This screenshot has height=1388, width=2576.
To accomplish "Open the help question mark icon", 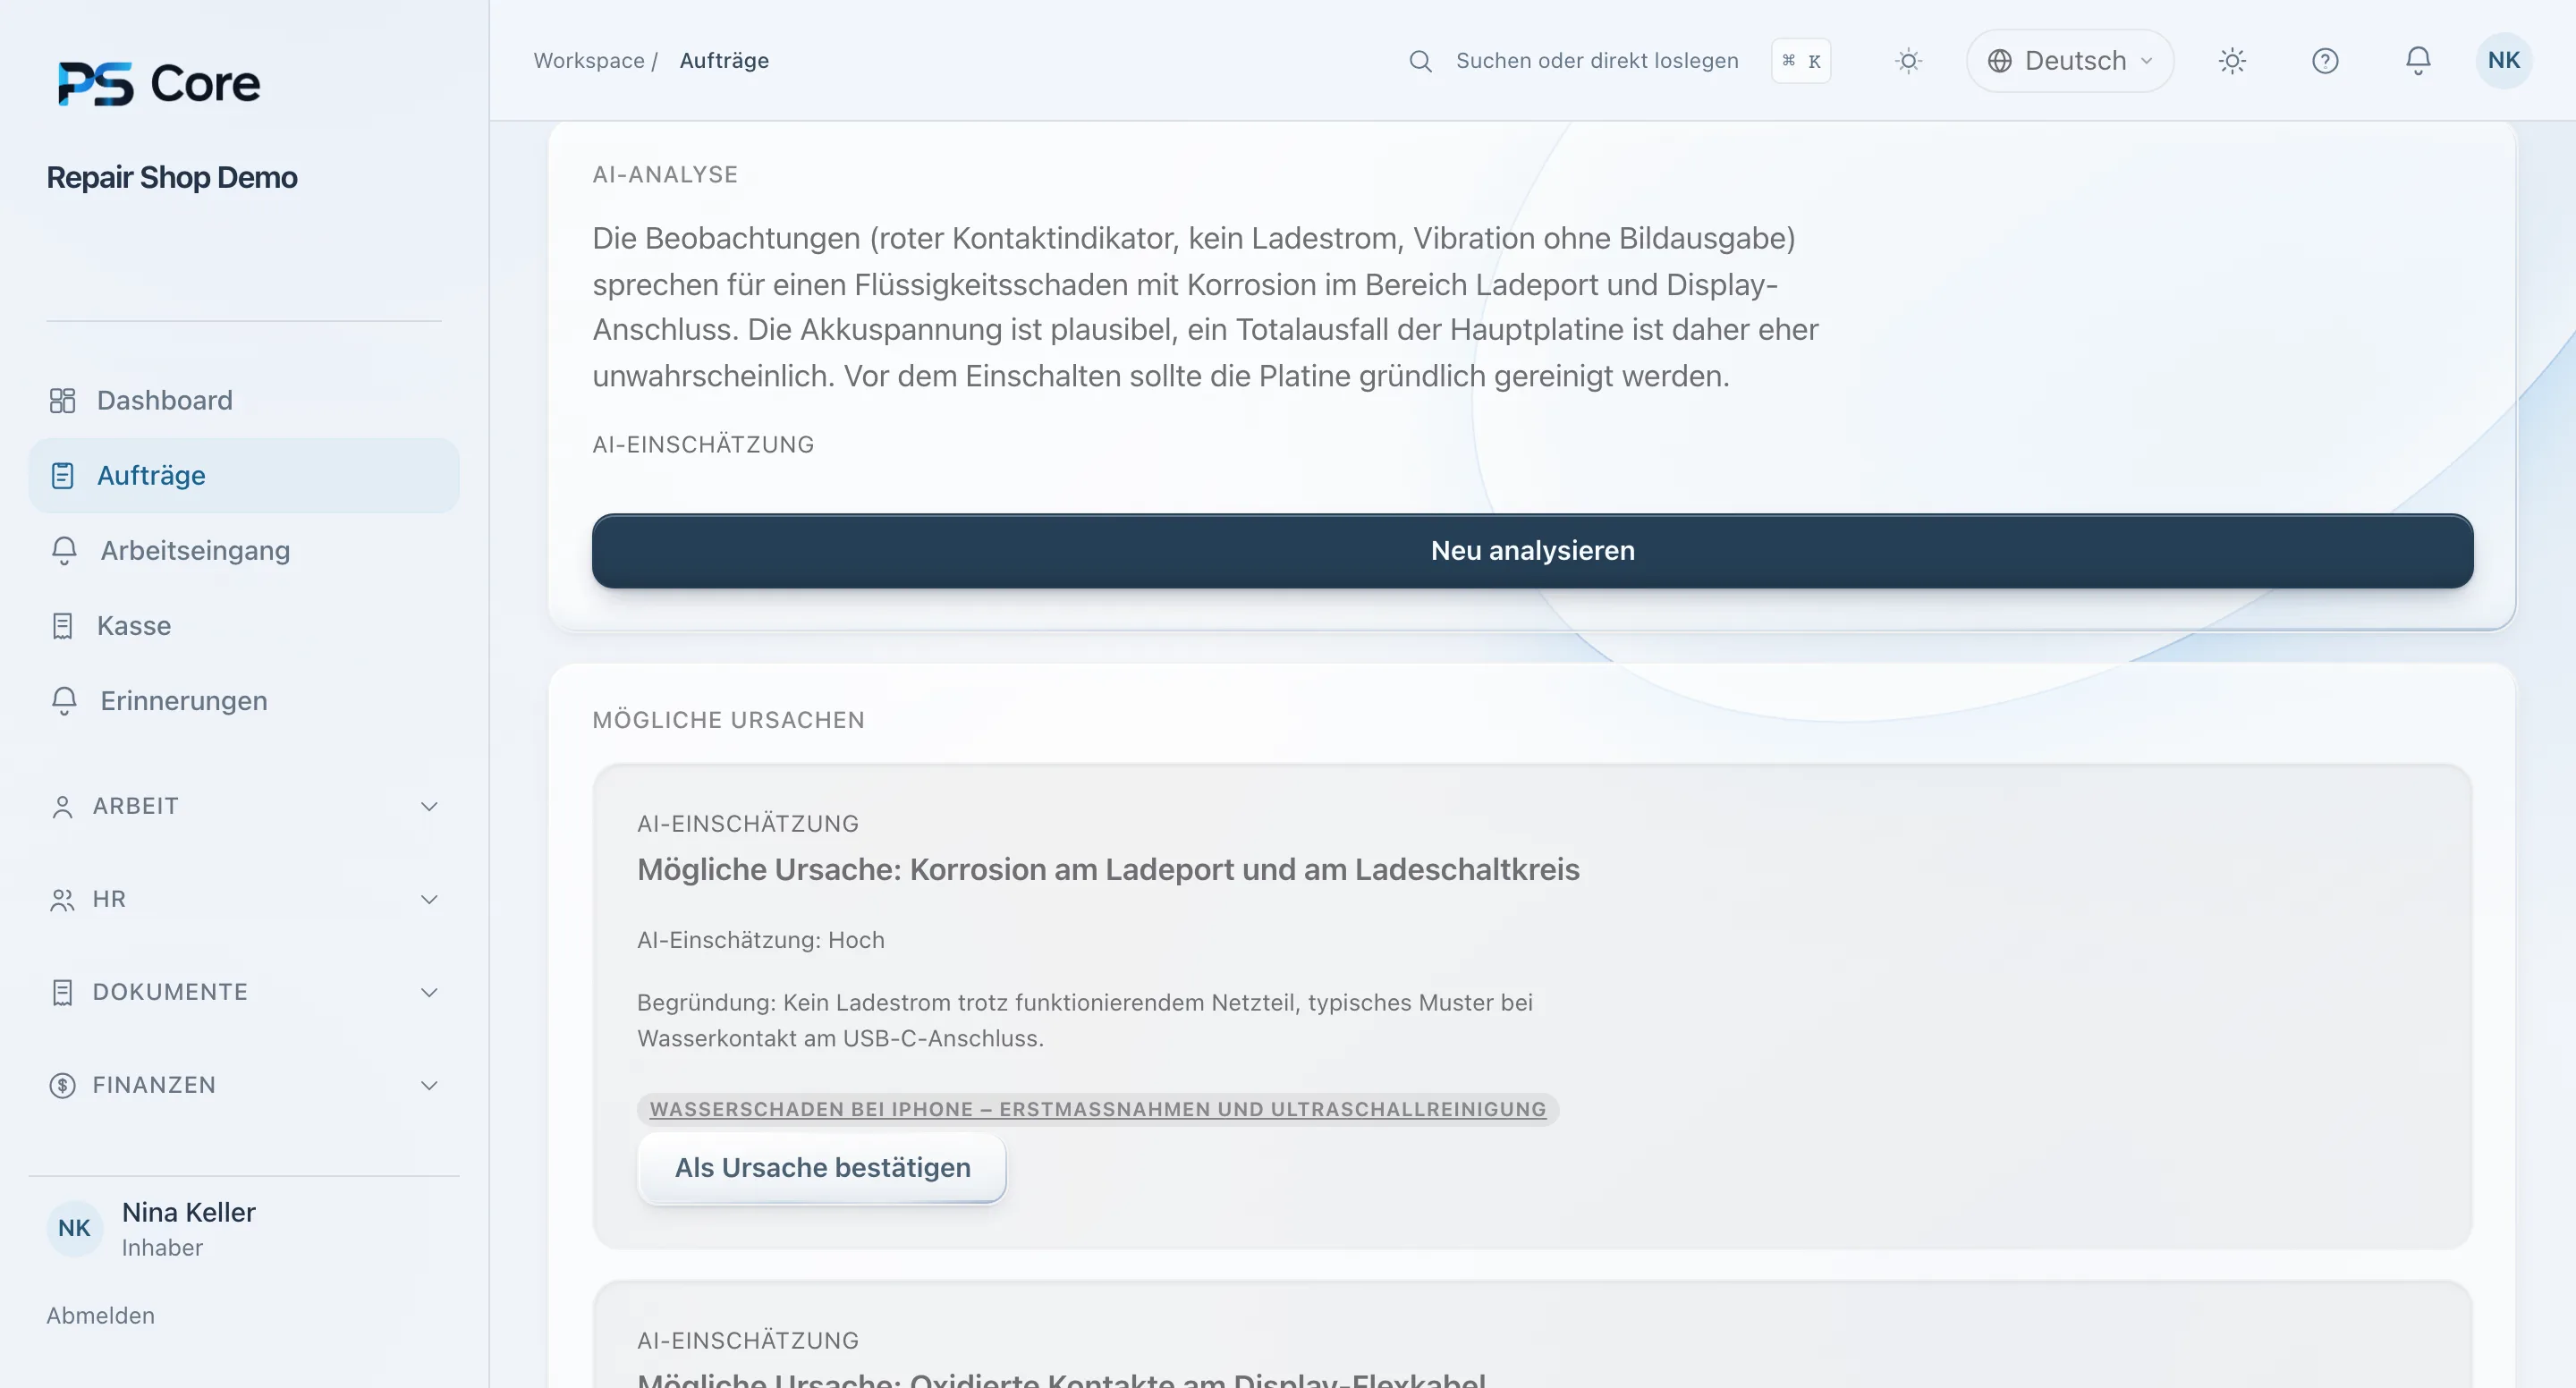I will 2325,61.
